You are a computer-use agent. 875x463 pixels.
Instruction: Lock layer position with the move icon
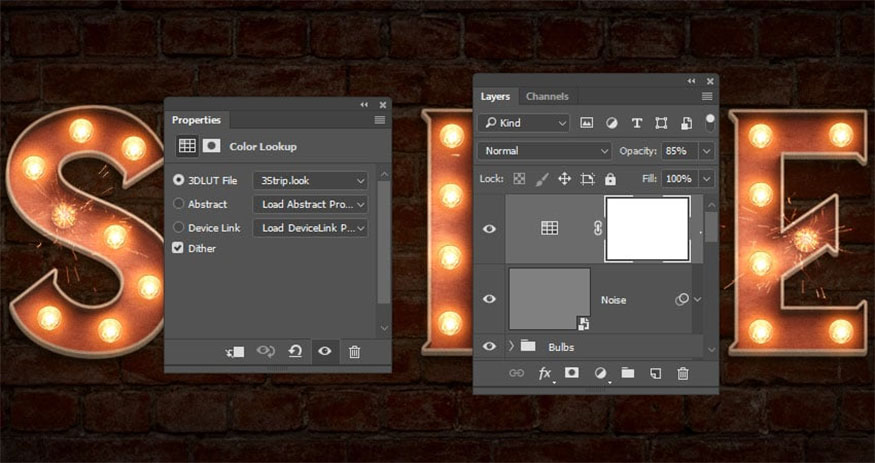tap(564, 179)
